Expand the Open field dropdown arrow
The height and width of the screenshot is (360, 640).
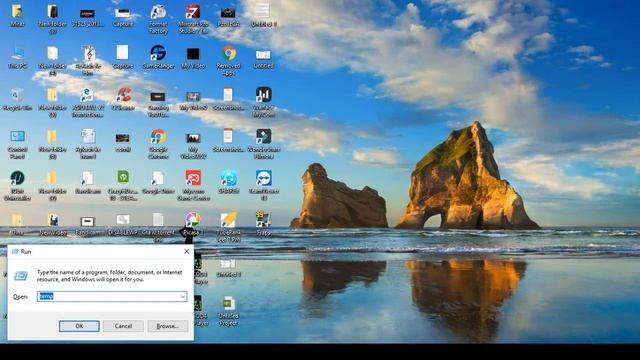pyautogui.click(x=182, y=296)
